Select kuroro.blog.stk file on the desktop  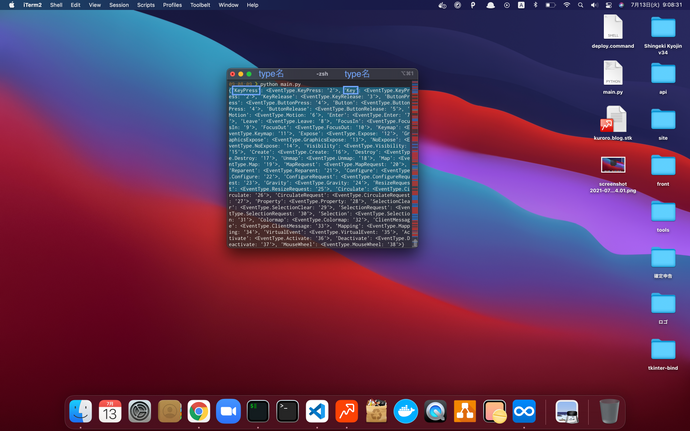613,123
